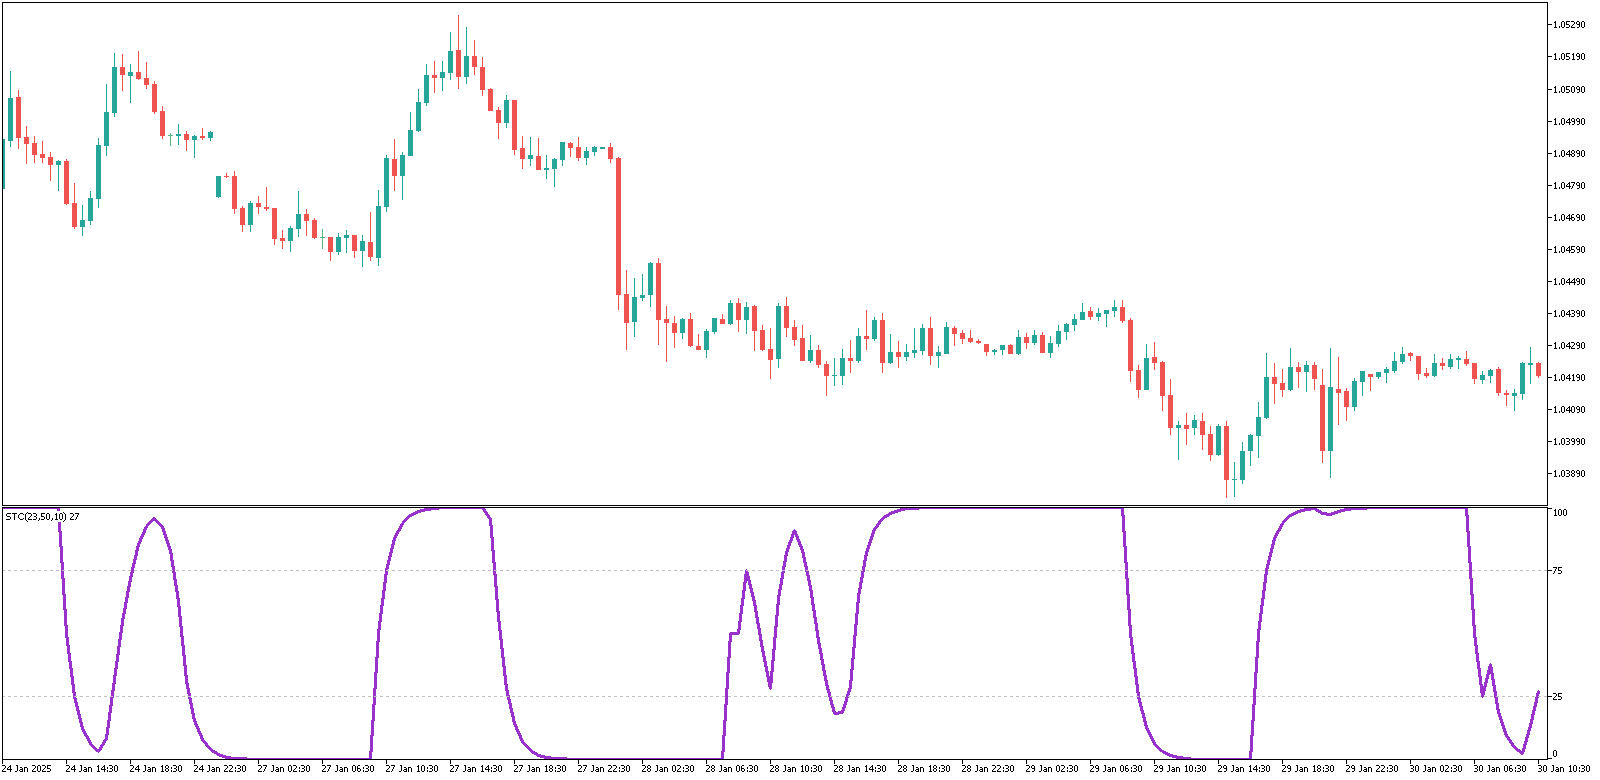Click the 30 Jan 10:30 time label

tap(1564, 769)
